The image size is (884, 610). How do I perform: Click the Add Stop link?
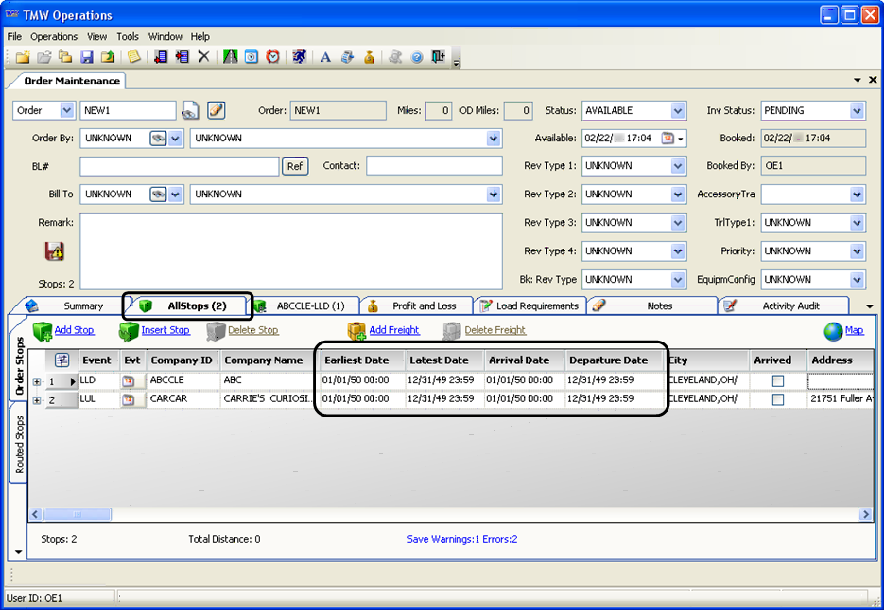tap(74, 330)
